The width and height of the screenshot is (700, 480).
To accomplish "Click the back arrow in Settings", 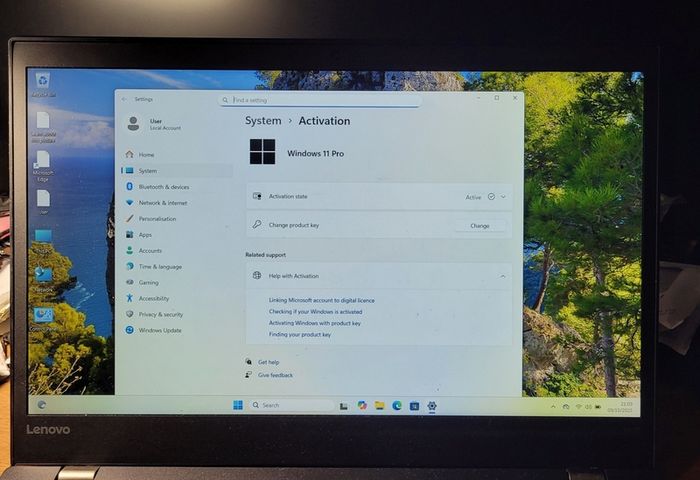I will pos(124,99).
